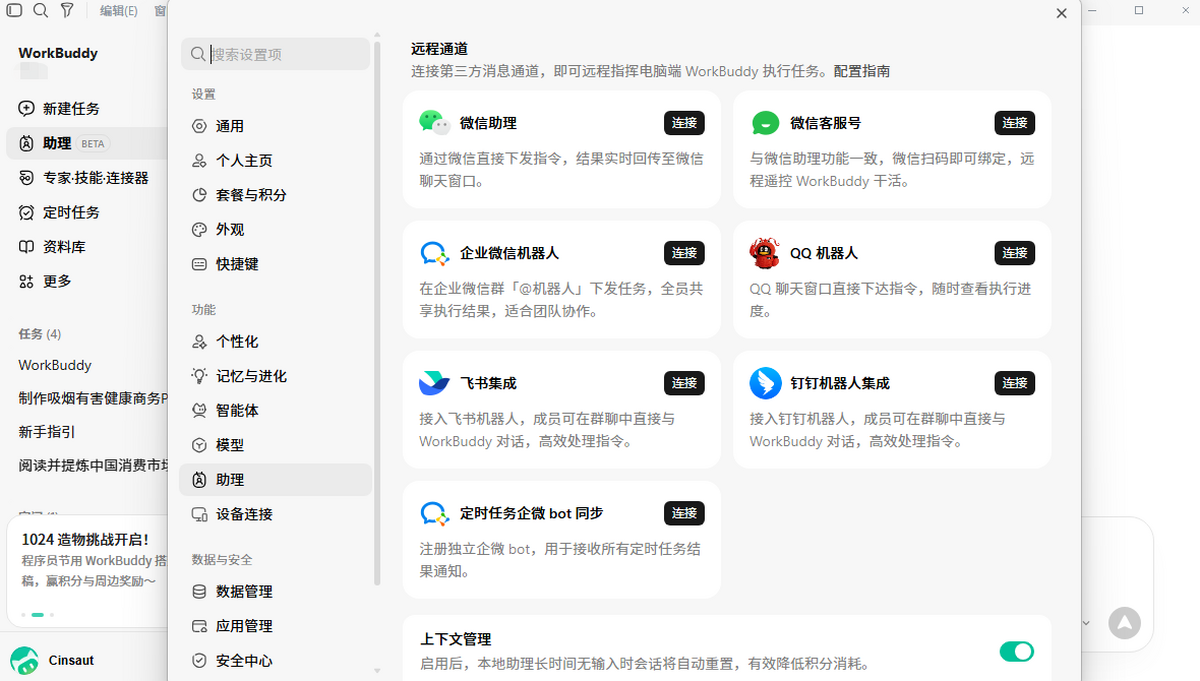Connect the 飞书集成 channel
1200x681 pixels.
click(x=684, y=383)
